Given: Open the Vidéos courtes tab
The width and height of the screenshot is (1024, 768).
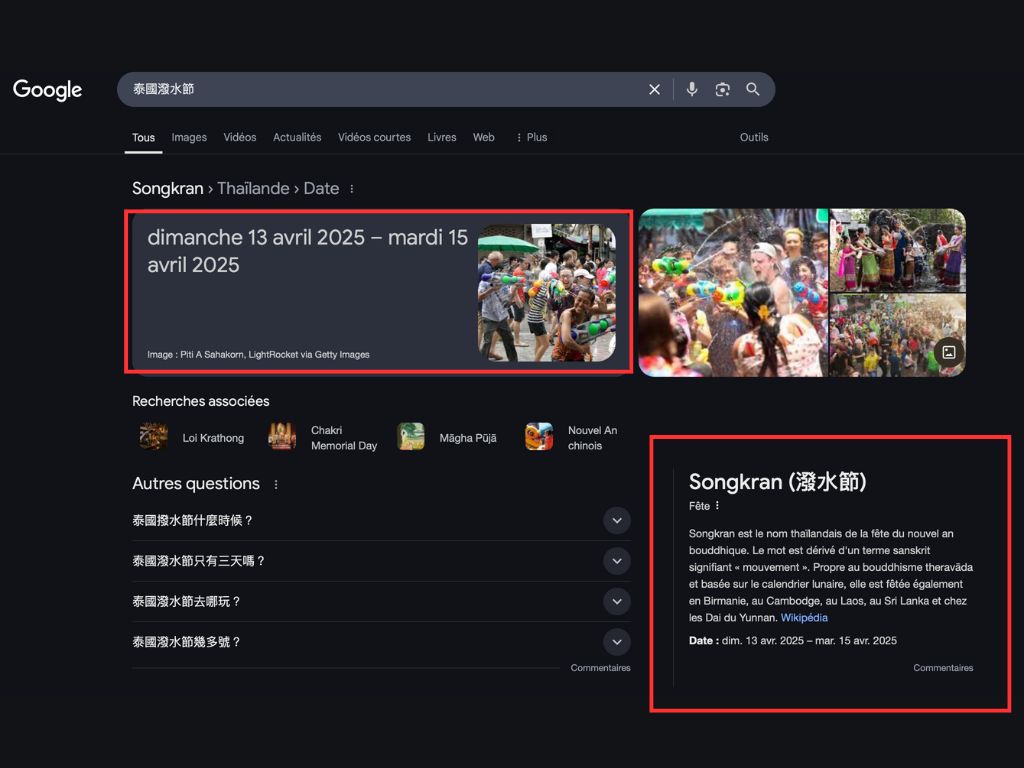Looking at the screenshot, I should (x=374, y=137).
